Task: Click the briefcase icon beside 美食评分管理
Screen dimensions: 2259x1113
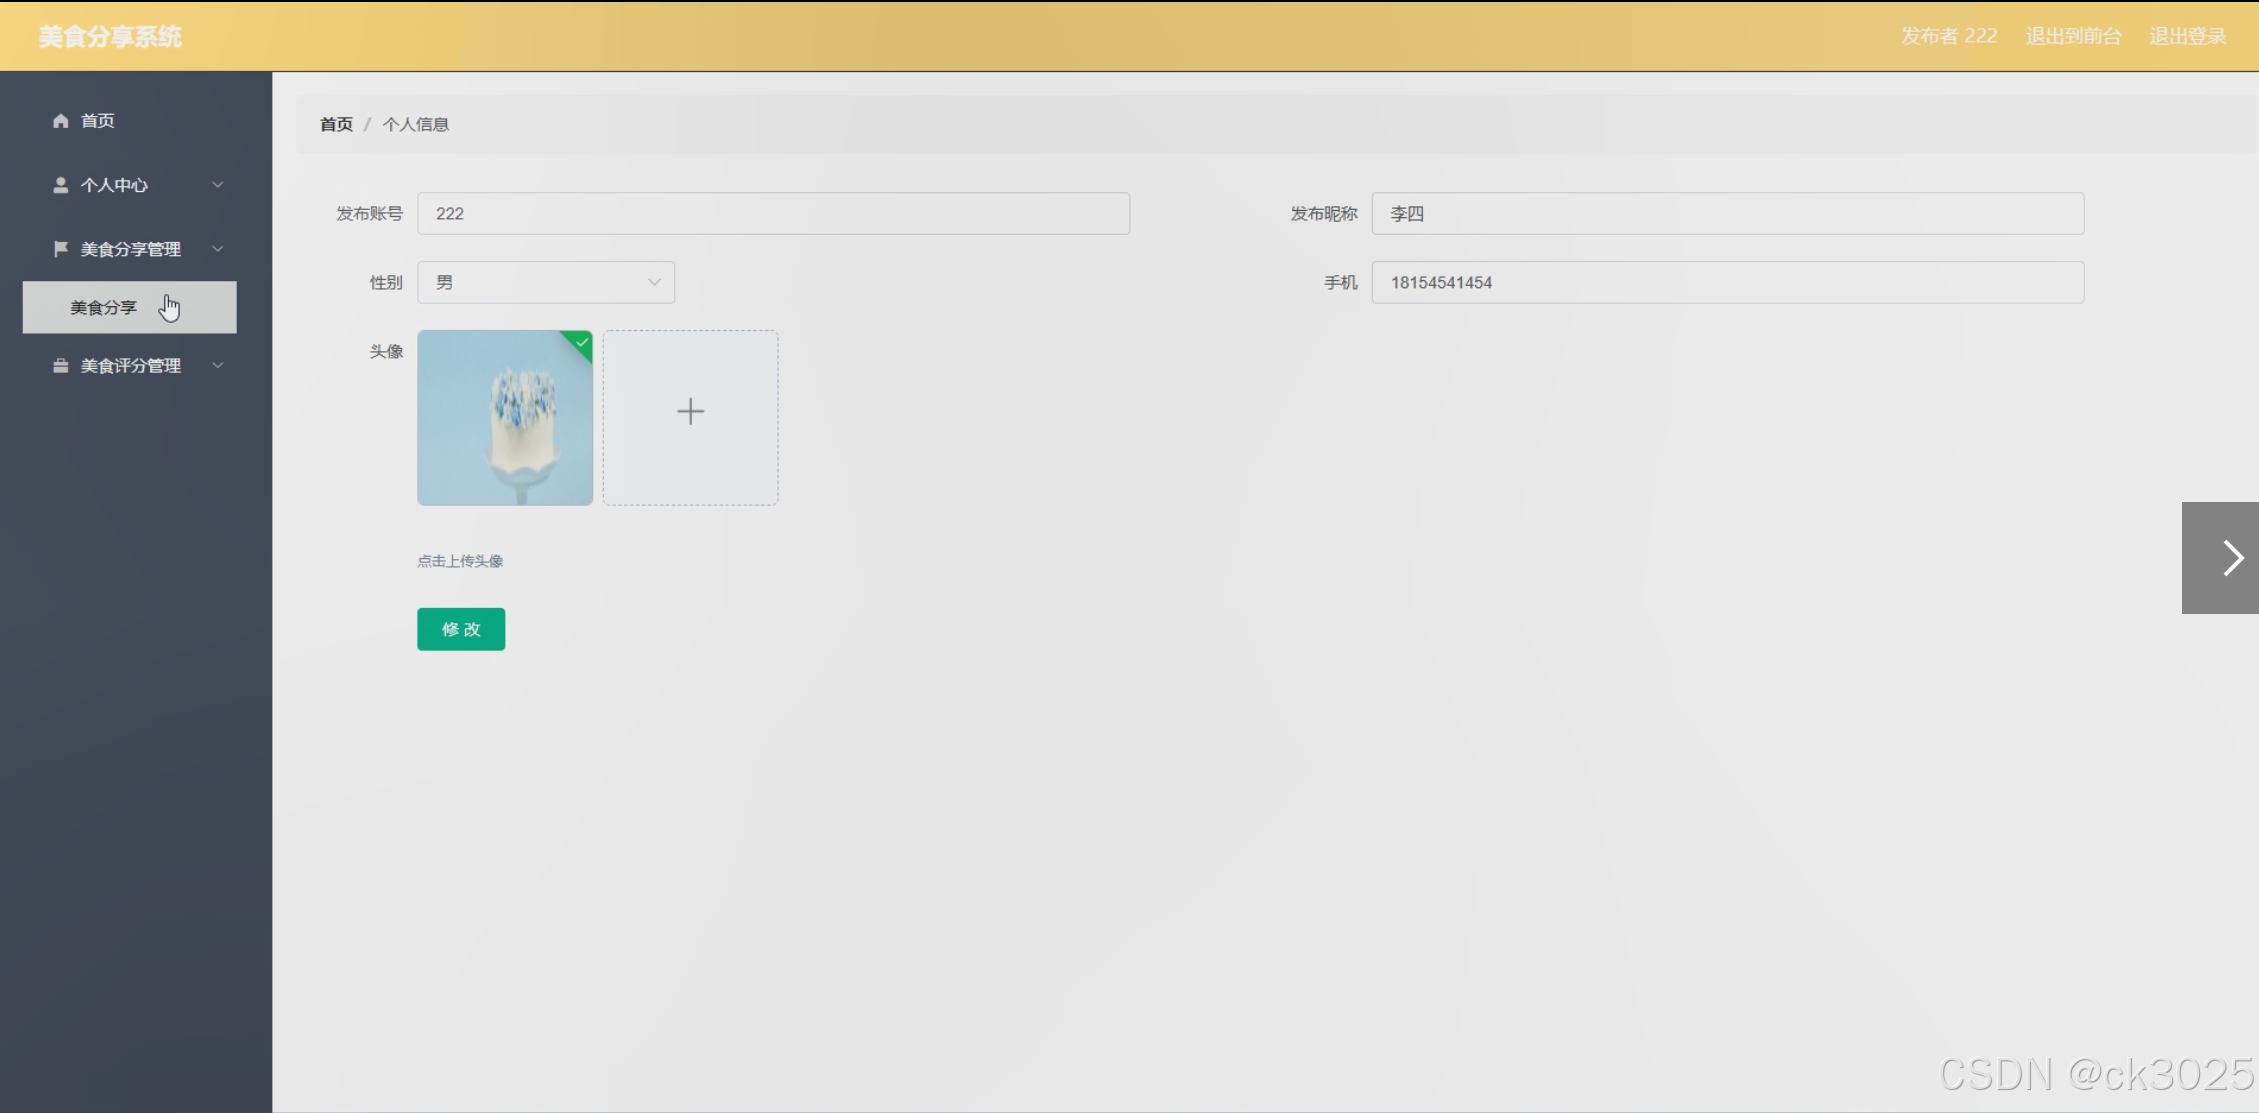Action: point(61,366)
